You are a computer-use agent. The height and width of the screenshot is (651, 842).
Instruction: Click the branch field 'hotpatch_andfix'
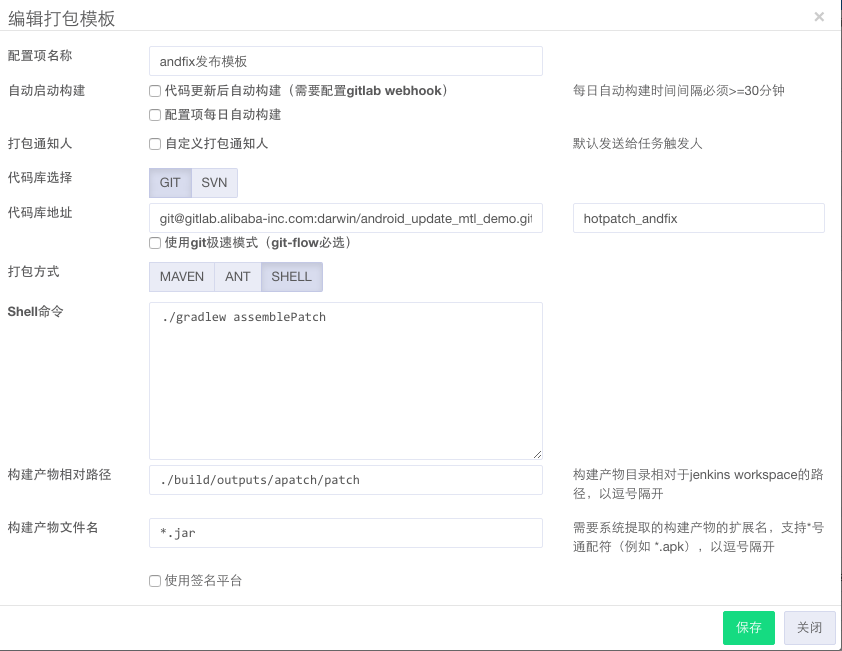699,218
